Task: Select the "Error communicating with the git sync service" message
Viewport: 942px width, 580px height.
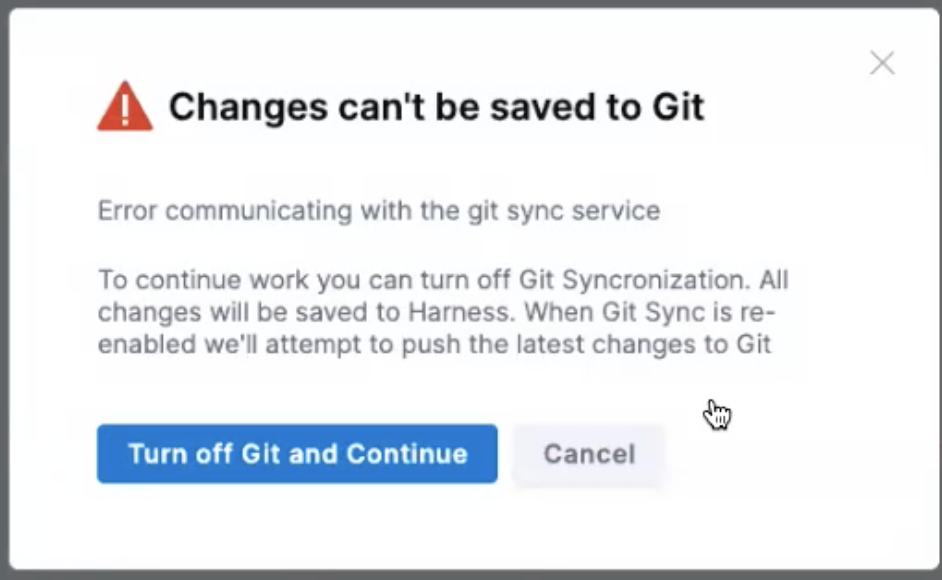Action: [x=379, y=211]
